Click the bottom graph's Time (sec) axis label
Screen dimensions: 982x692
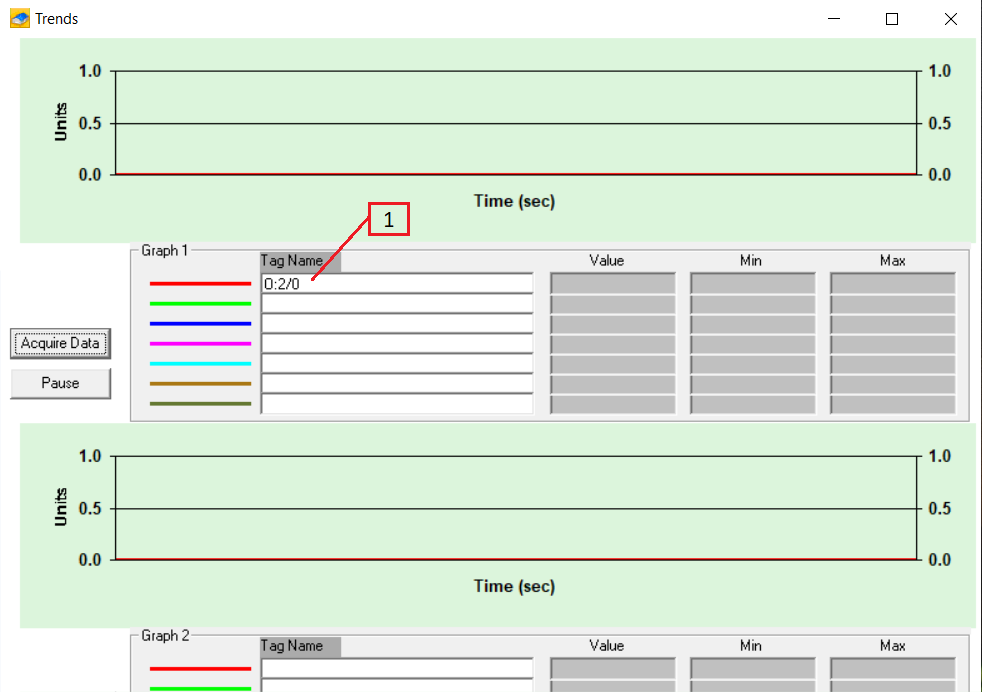(x=514, y=586)
